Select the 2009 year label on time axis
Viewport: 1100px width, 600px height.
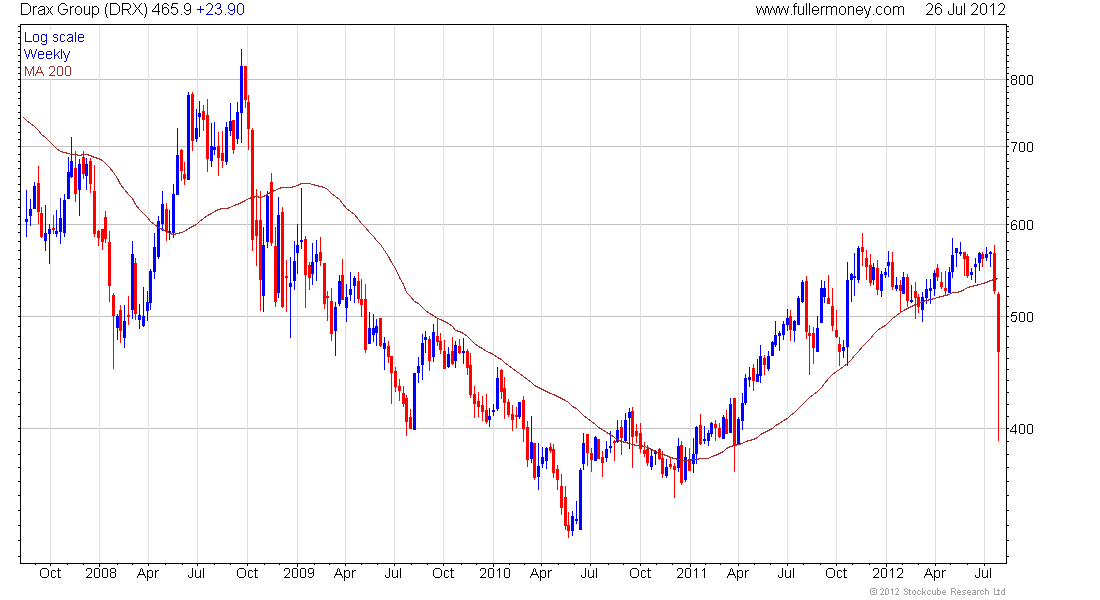(x=299, y=573)
